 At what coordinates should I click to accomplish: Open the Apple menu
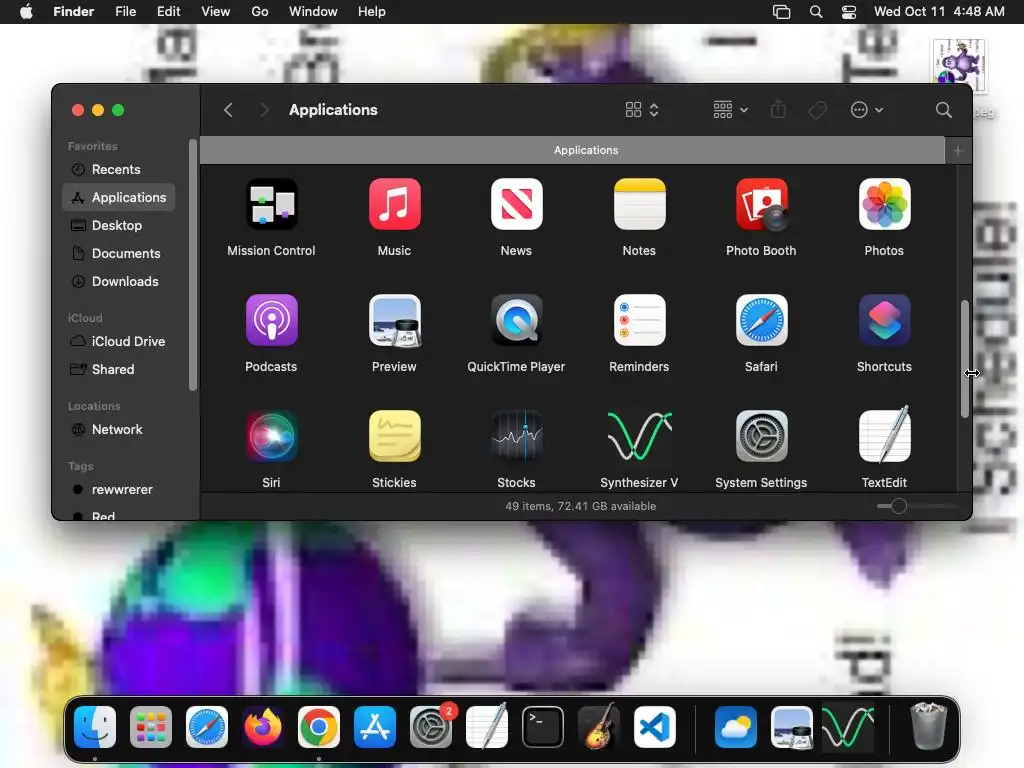point(26,12)
